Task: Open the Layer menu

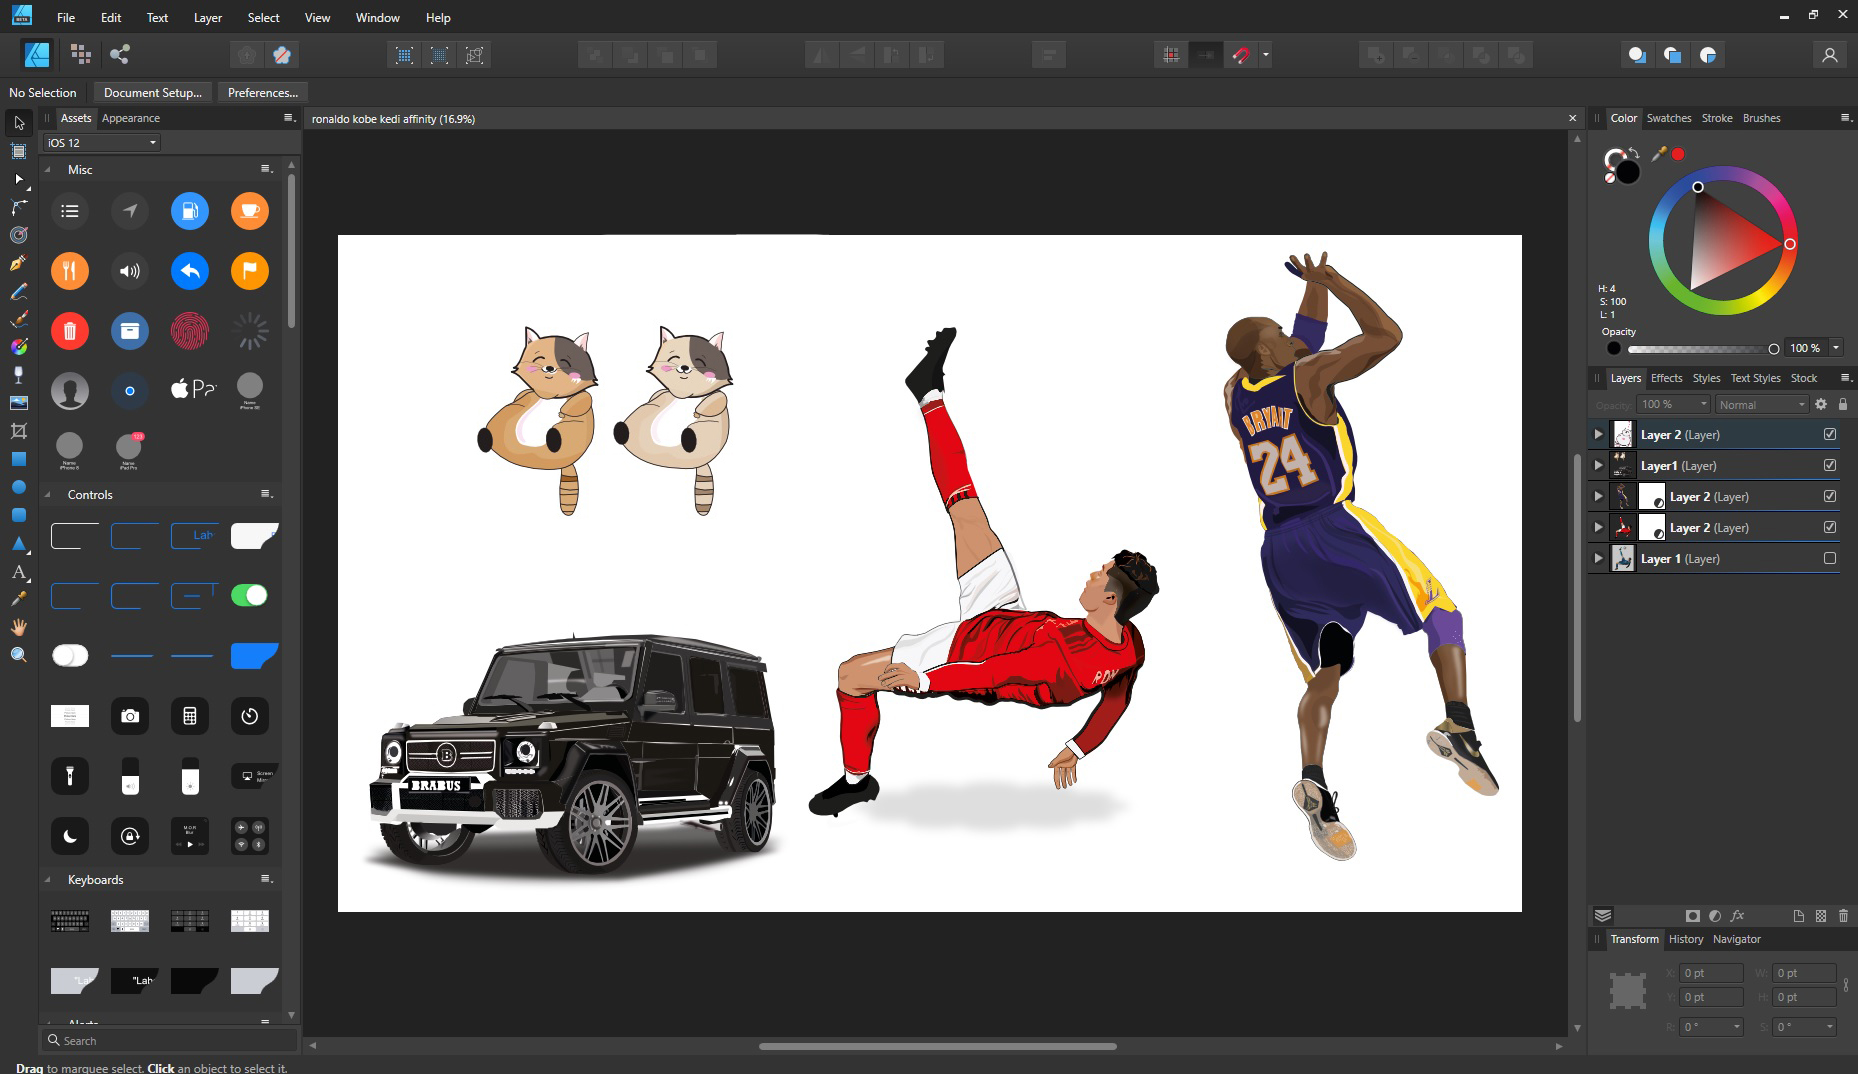Action: click(x=207, y=17)
